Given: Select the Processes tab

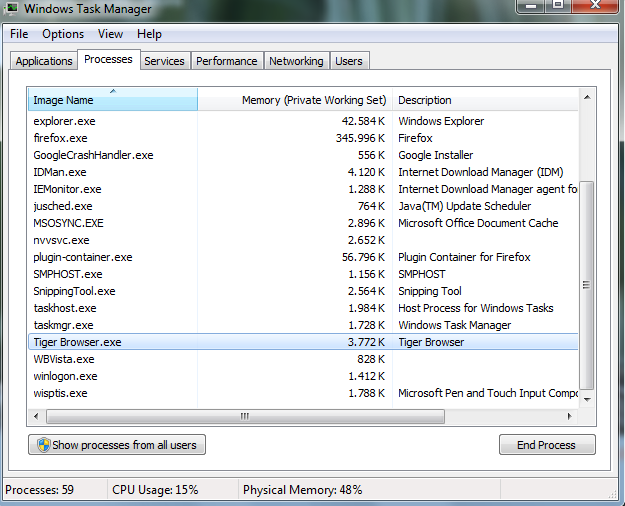Looking at the screenshot, I should pos(108,59).
